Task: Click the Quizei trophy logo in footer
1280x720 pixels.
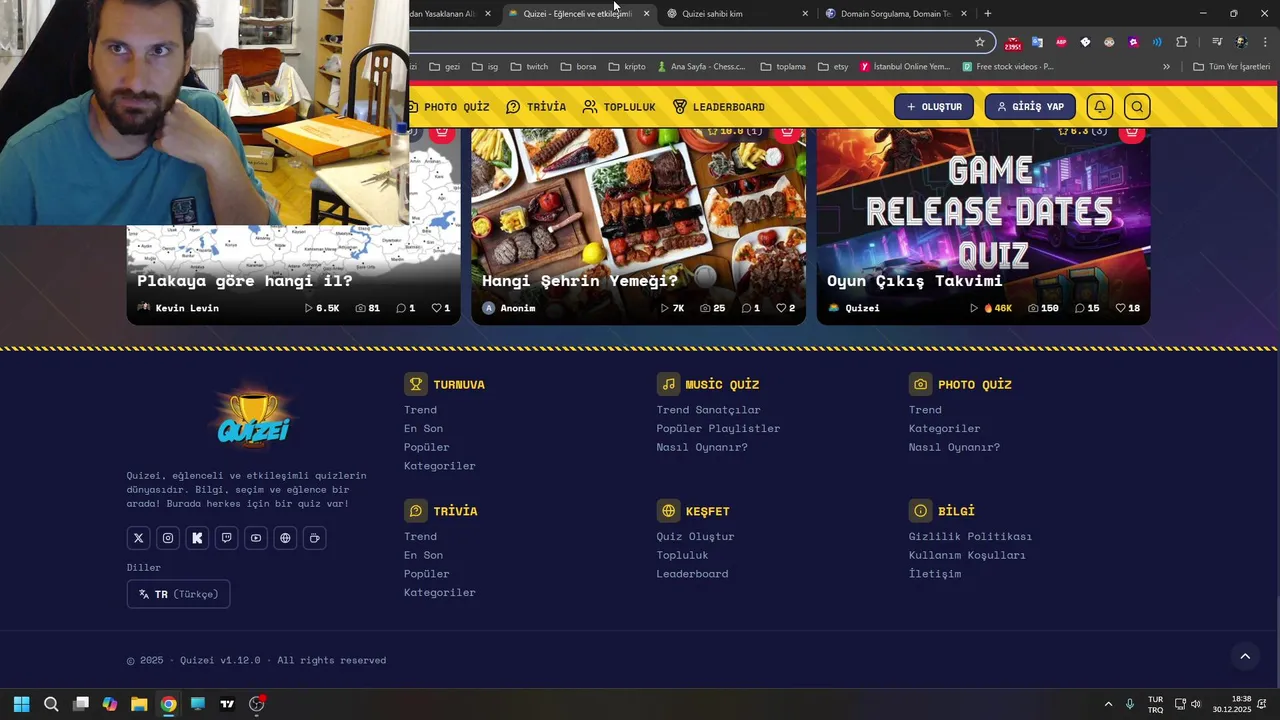Action: pos(254,417)
